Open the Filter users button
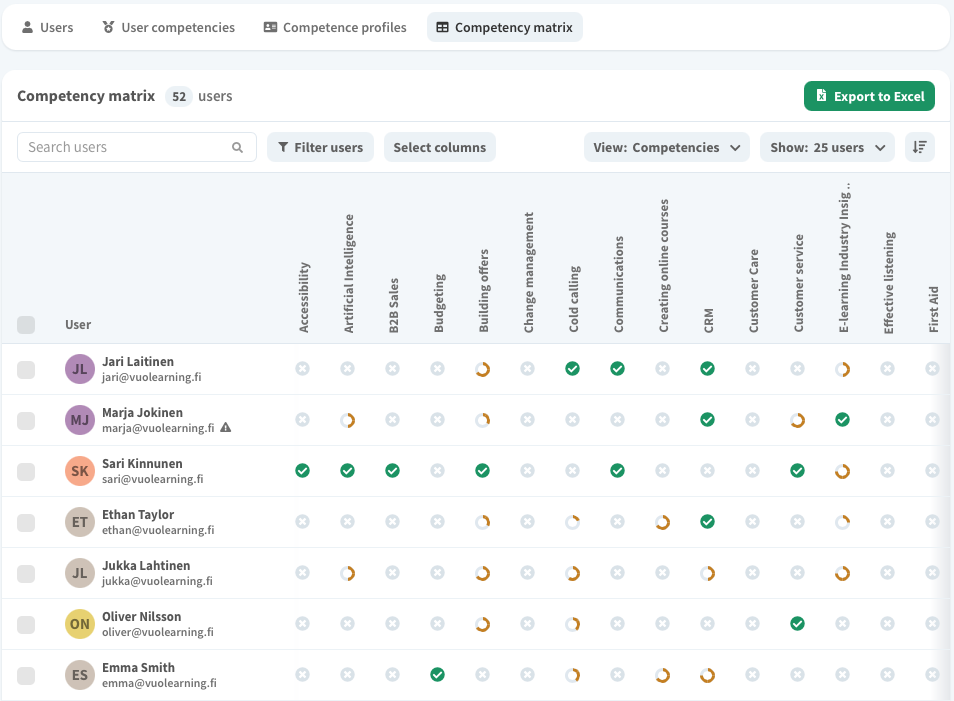The width and height of the screenshot is (954, 701). coord(320,147)
